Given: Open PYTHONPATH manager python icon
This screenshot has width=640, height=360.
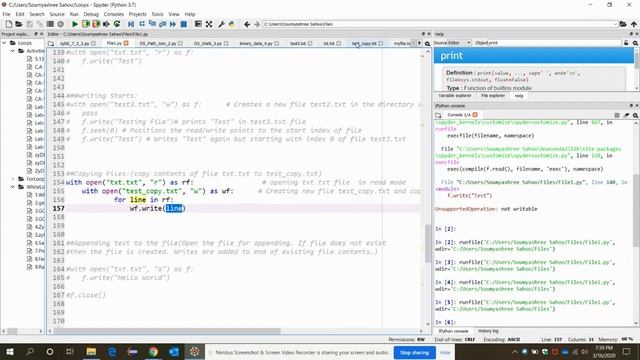Looking at the screenshot, I should point(232,24).
